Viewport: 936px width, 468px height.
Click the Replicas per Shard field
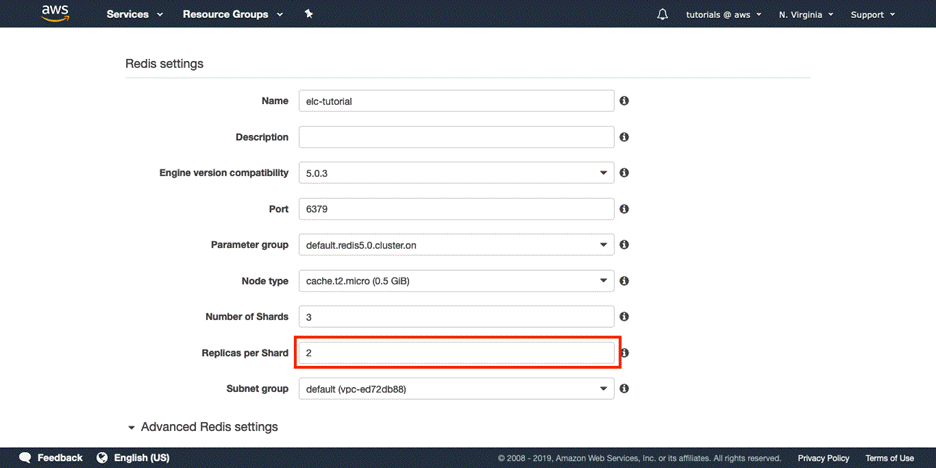pos(456,353)
